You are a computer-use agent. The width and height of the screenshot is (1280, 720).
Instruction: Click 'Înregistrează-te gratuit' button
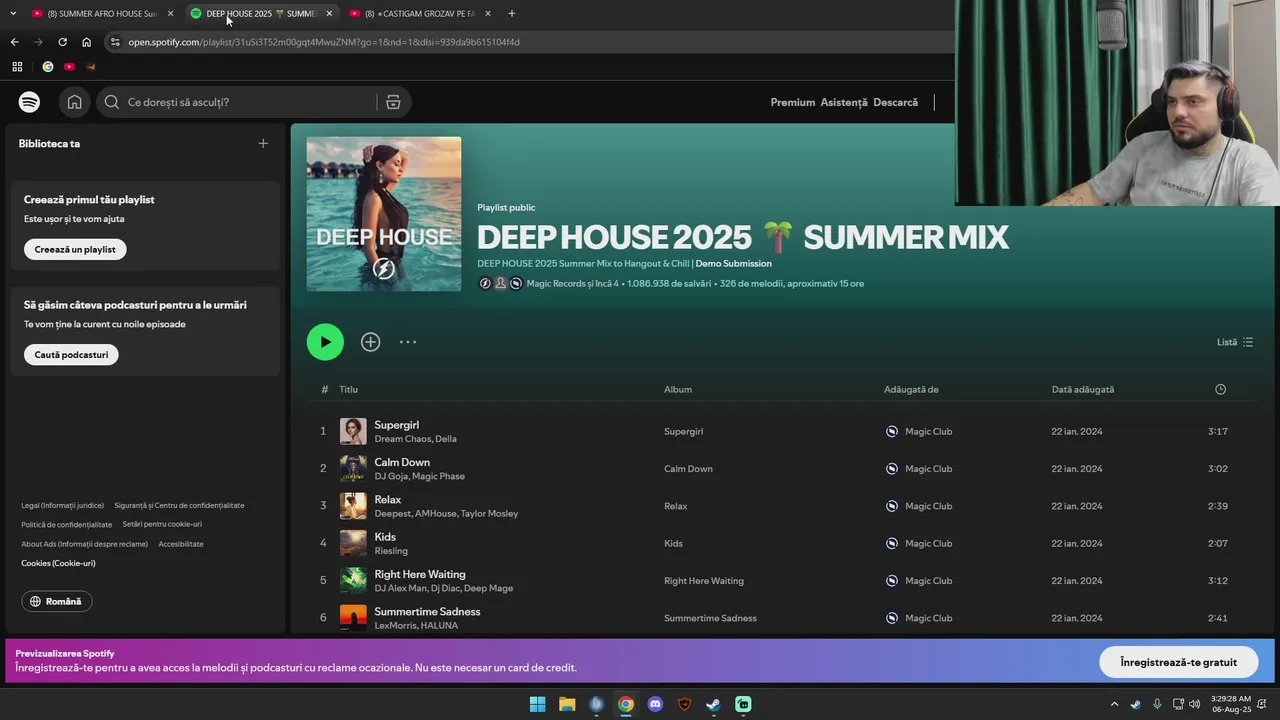1178,662
